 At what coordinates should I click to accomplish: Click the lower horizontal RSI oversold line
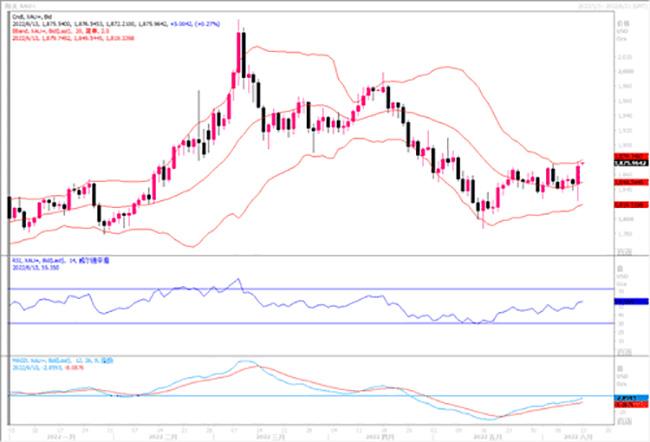pos(300,323)
